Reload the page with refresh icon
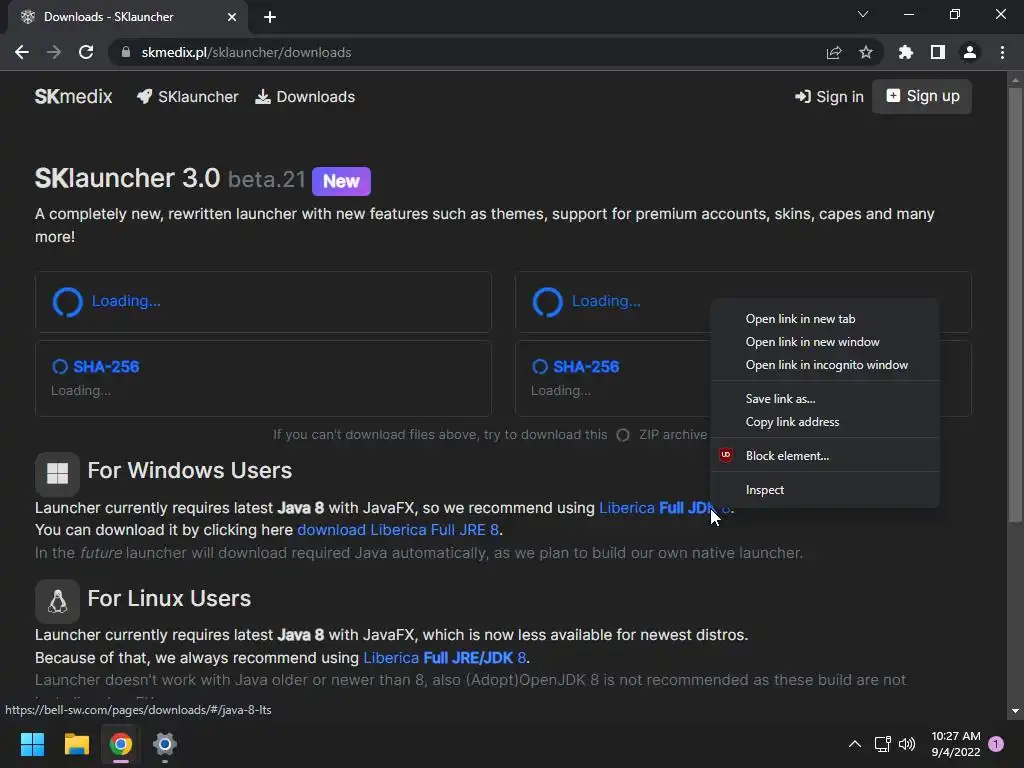1024x768 pixels. click(86, 52)
